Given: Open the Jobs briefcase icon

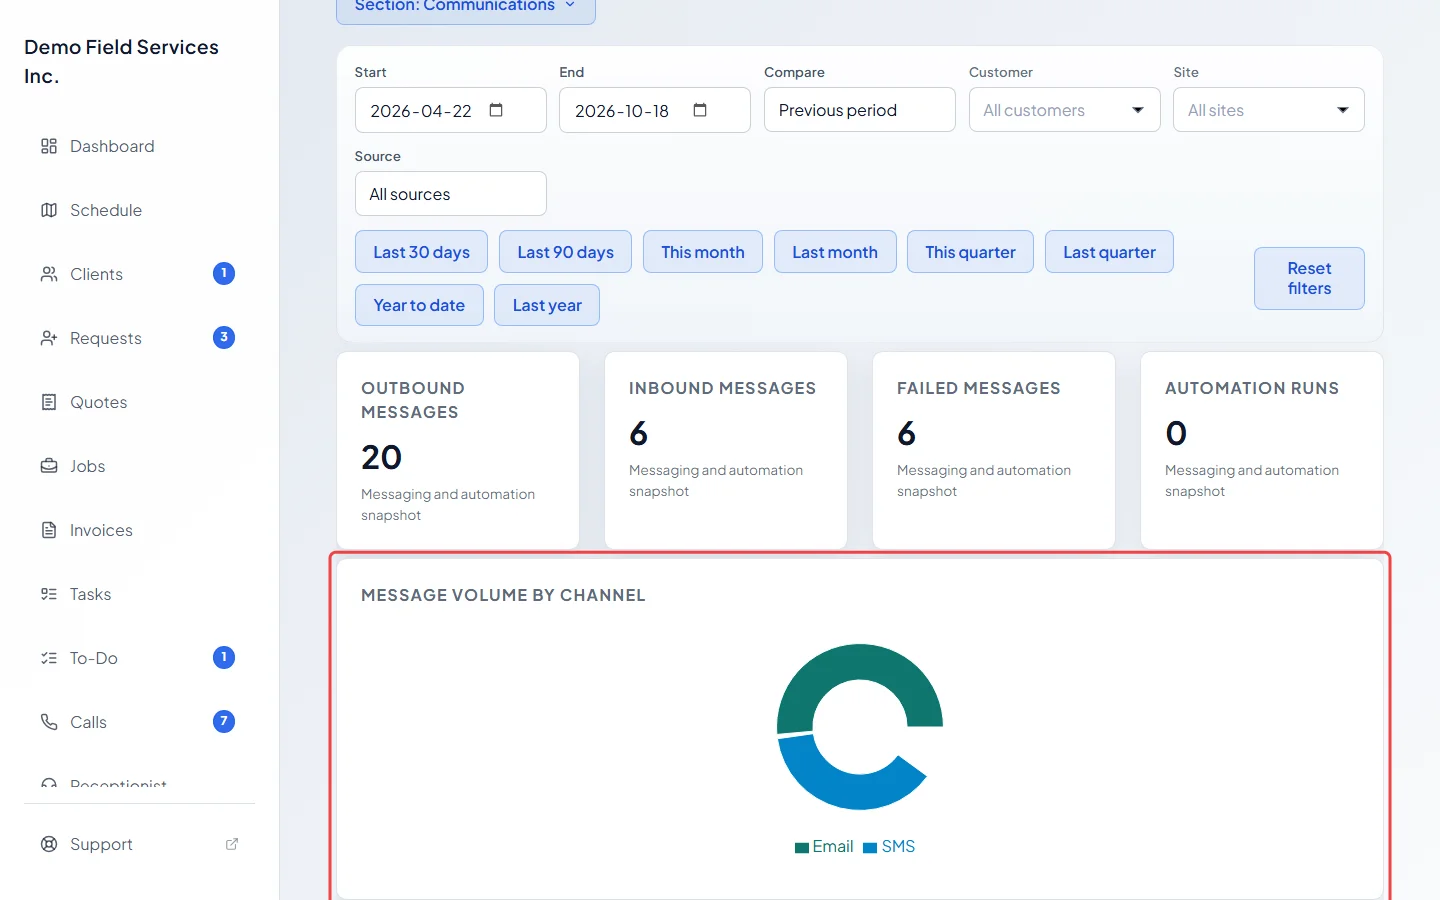Looking at the screenshot, I should (x=49, y=466).
